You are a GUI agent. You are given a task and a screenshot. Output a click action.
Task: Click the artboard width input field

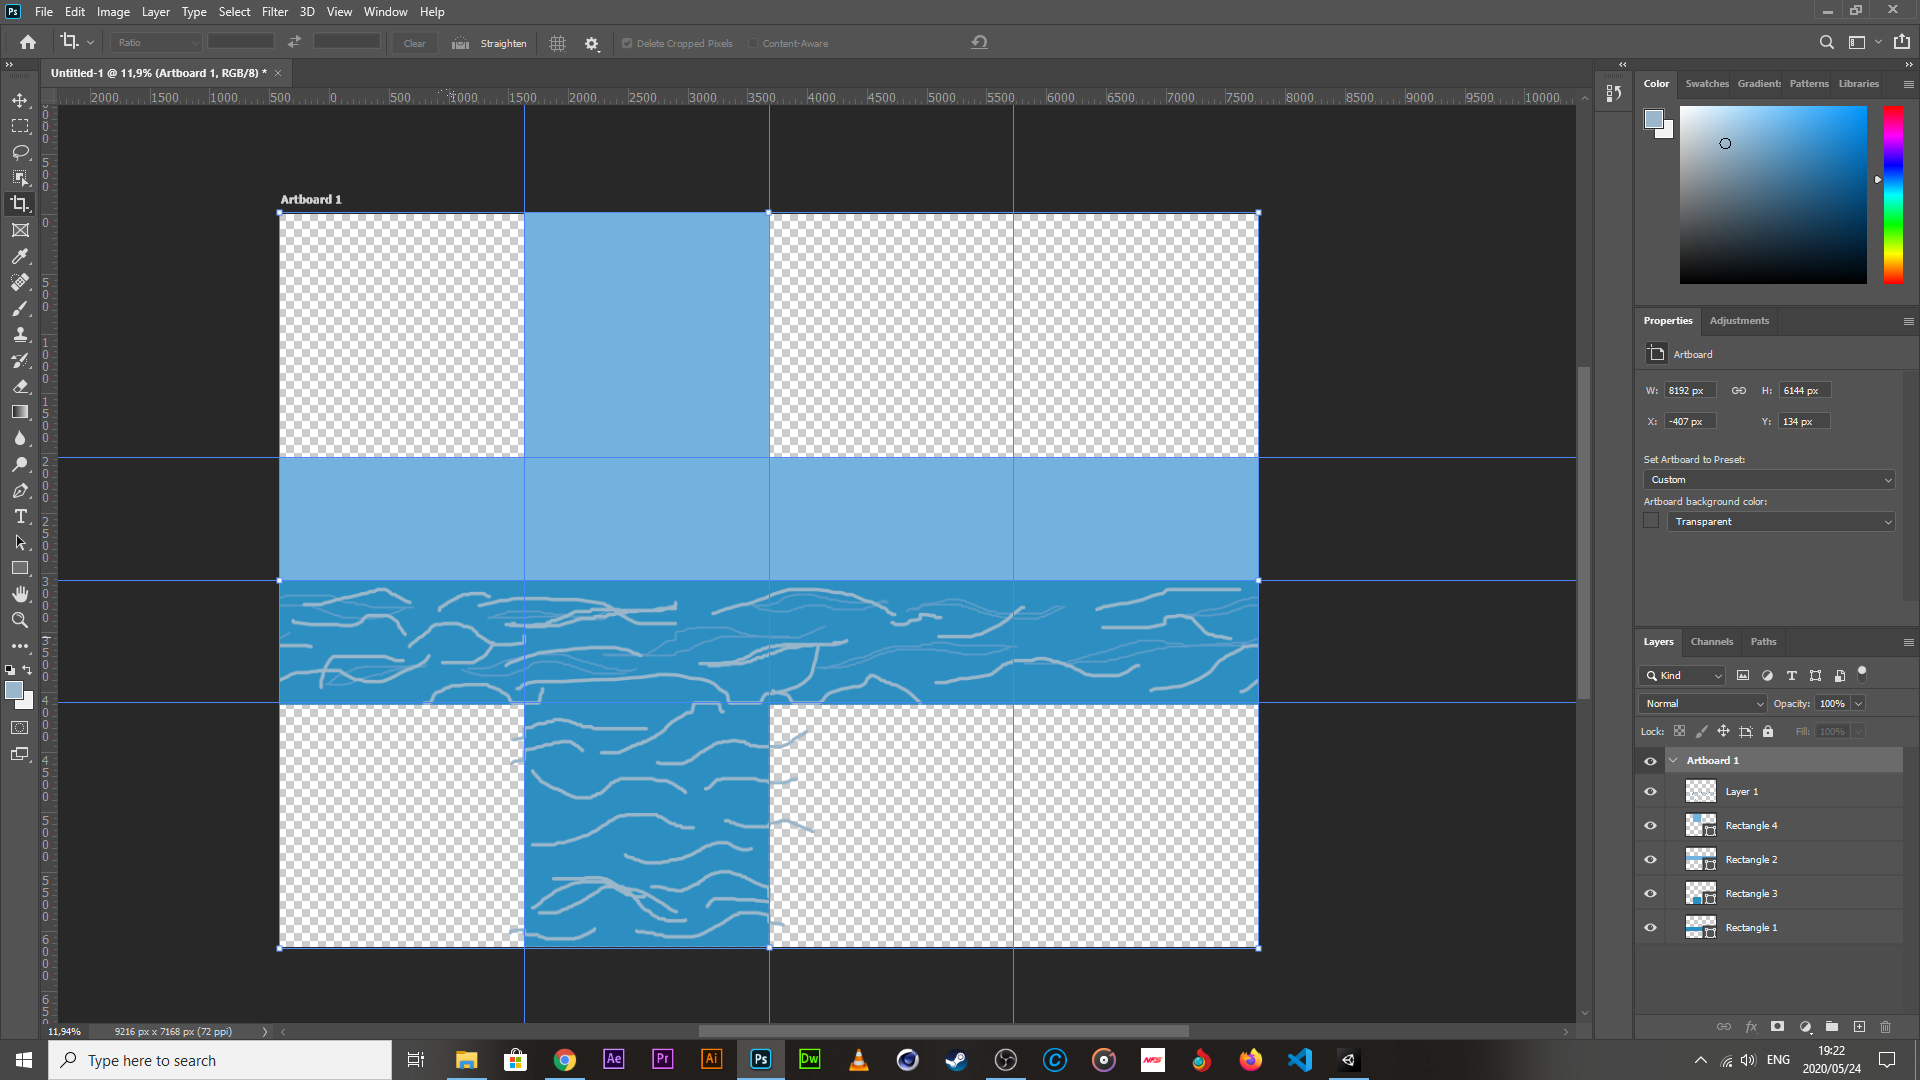[1689, 391]
